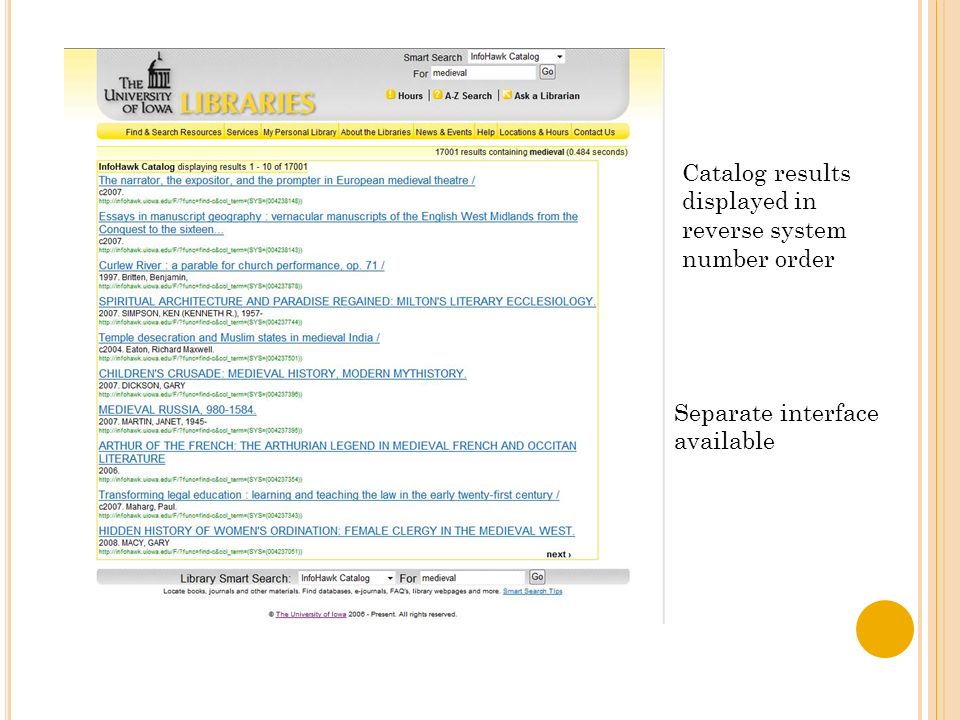Open Transforming legal education result

(x=329, y=495)
